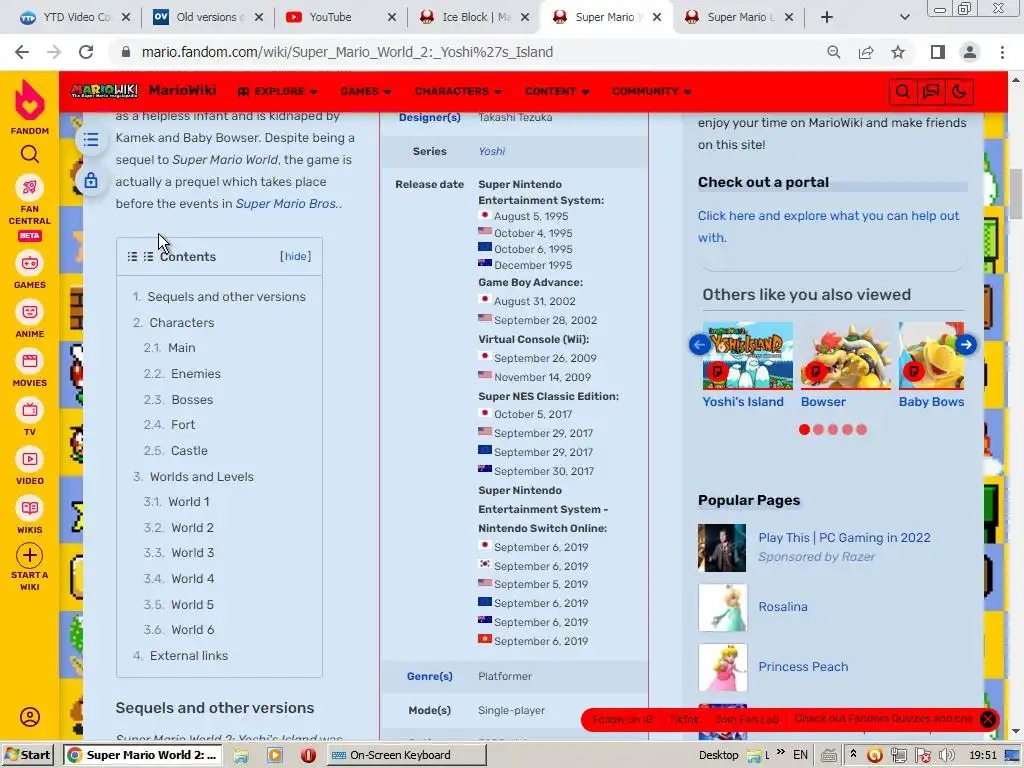Open Chrome zoom magnifier icon

(833, 52)
